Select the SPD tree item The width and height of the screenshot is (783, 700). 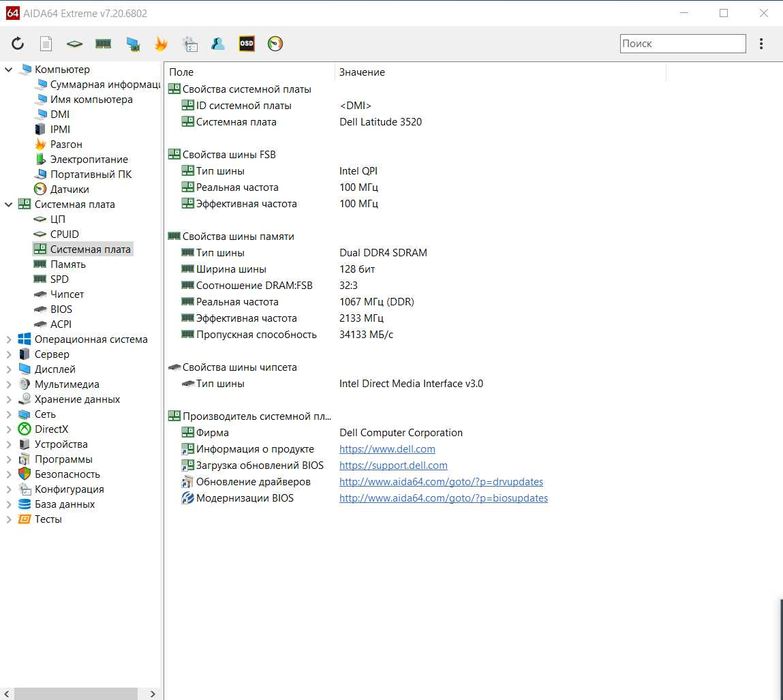(51, 279)
